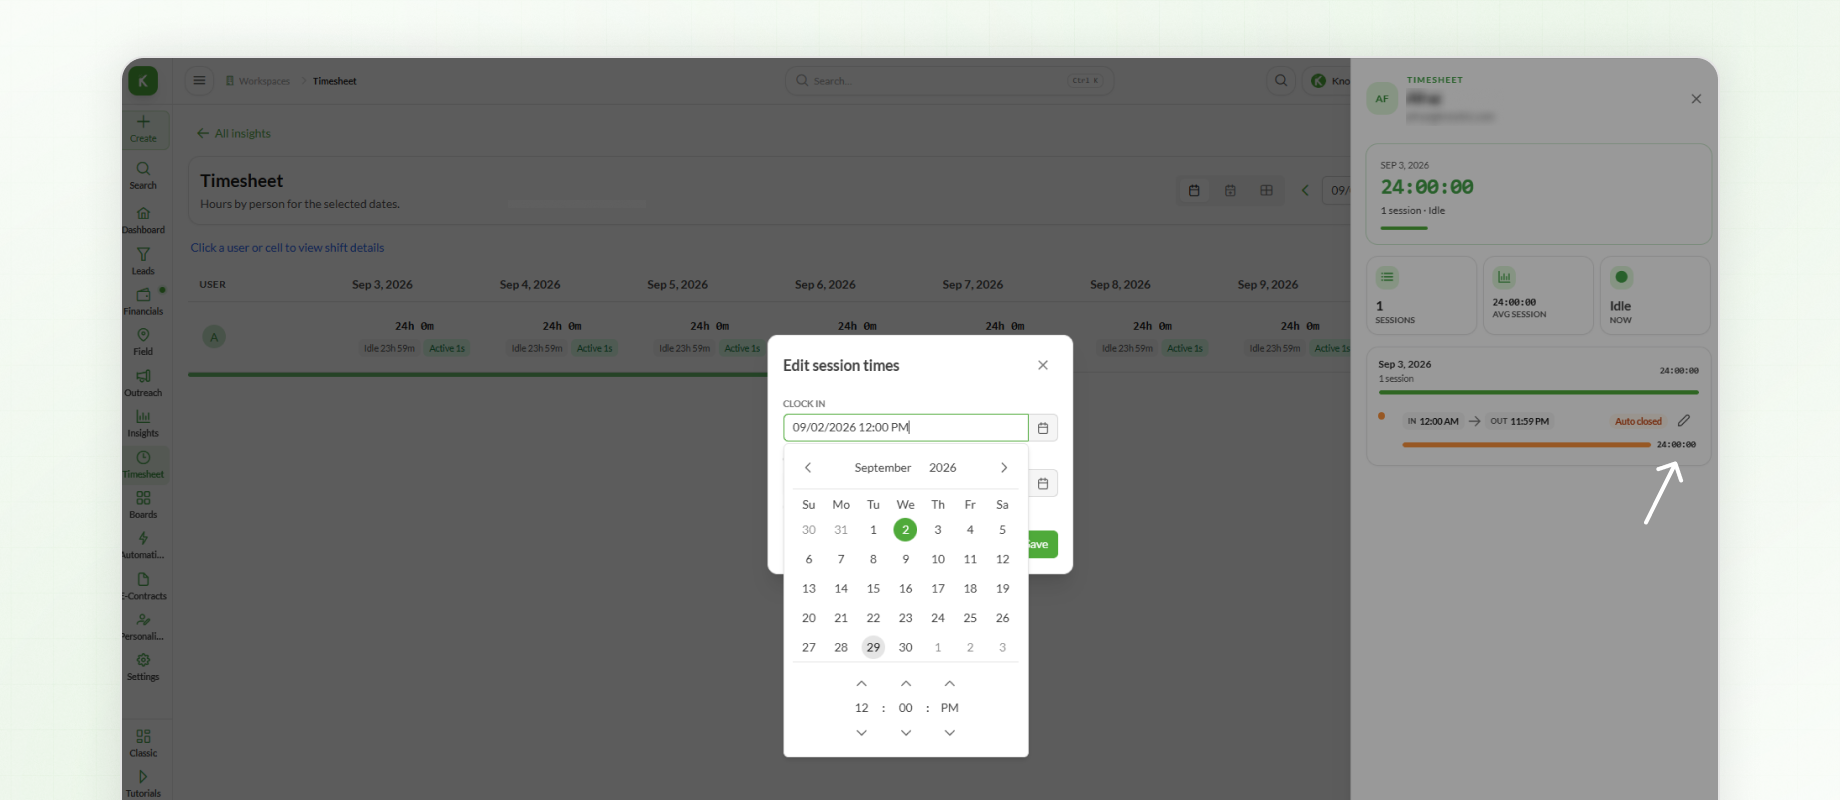Click the top Search field
This screenshot has width=1840, height=800.
click(x=949, y=81)
